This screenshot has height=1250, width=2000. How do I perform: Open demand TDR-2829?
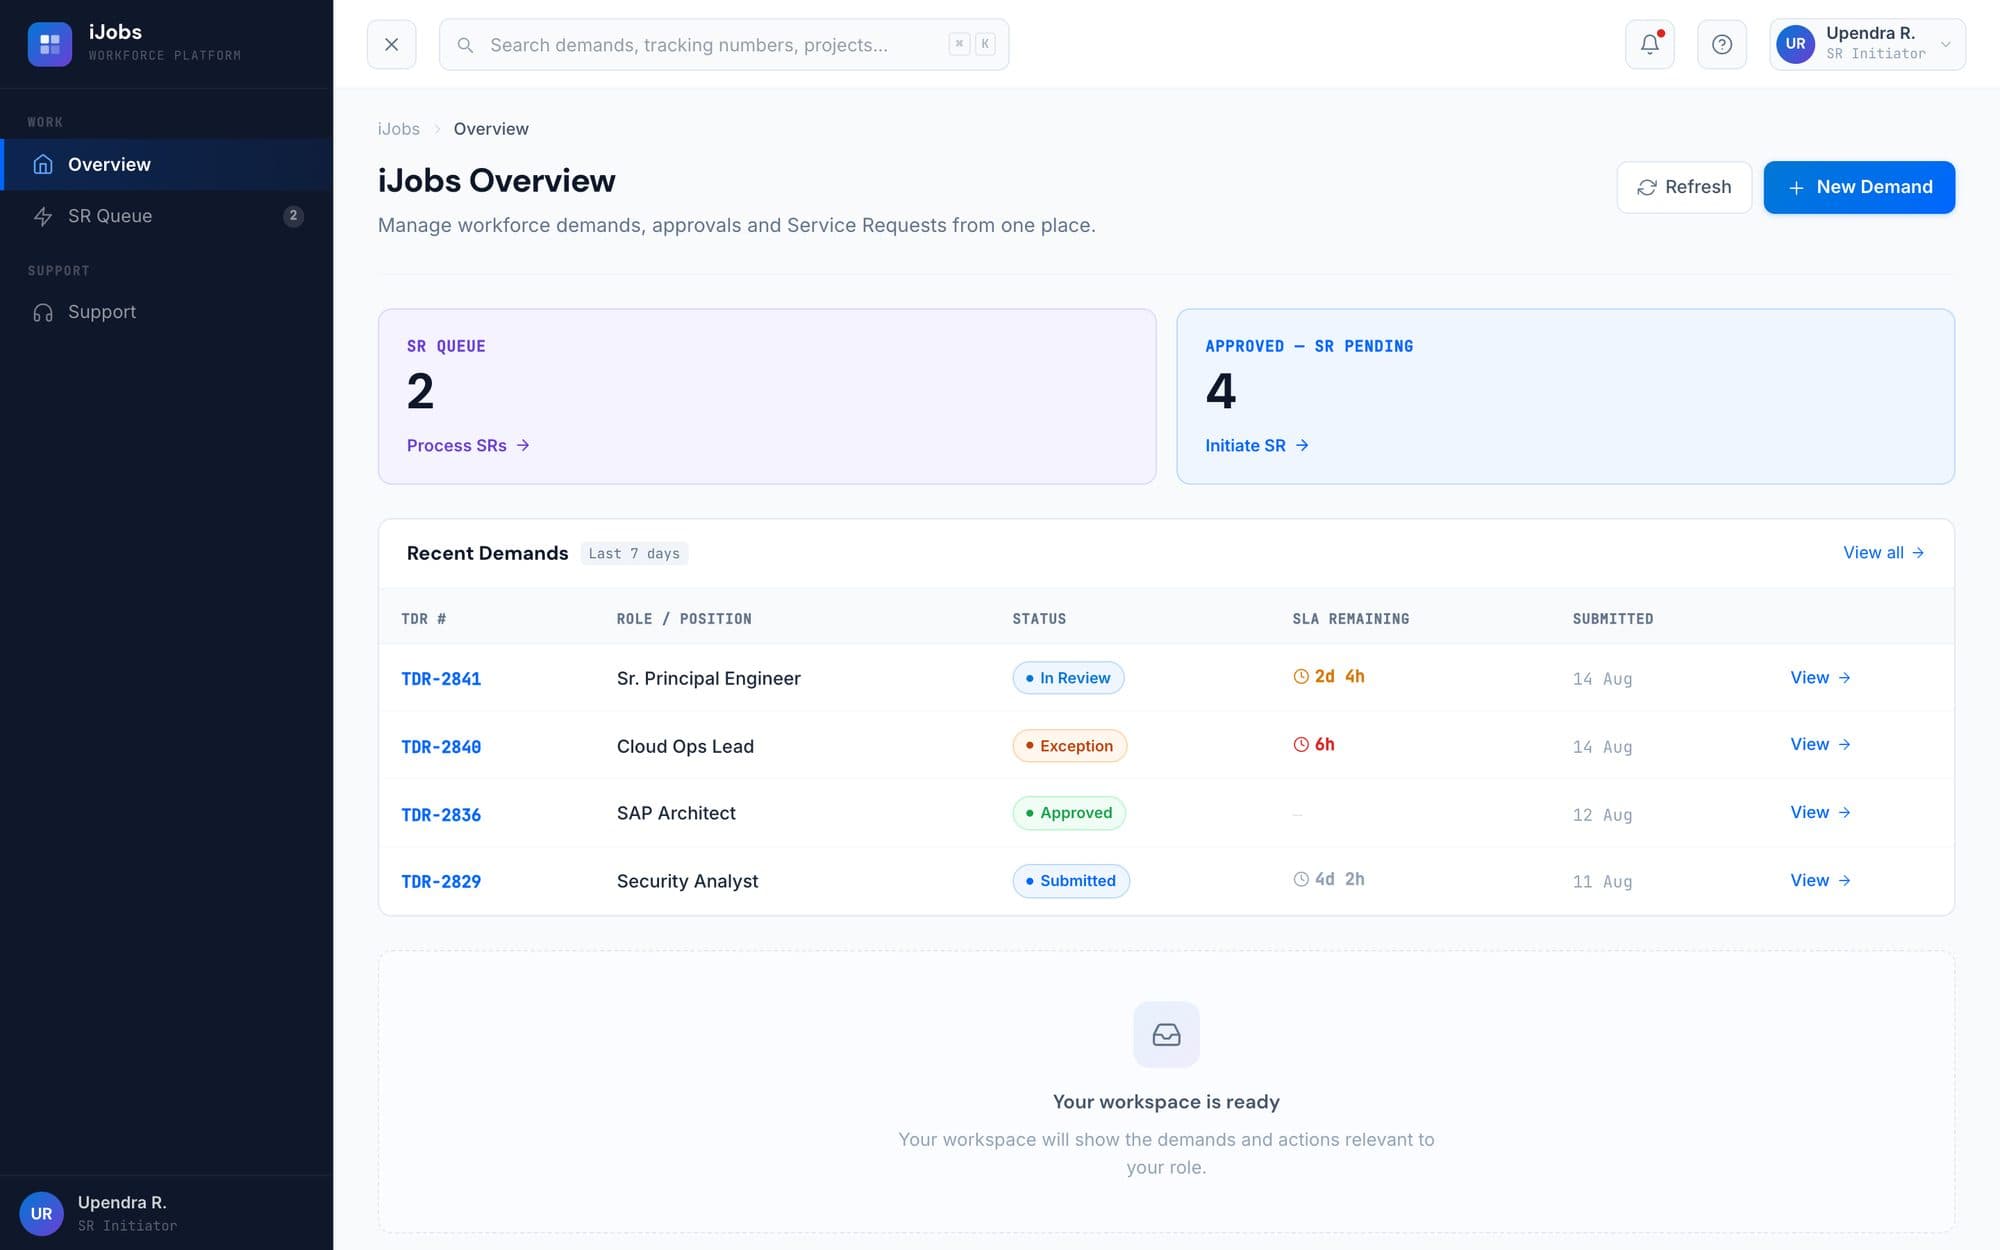(441, 882)
